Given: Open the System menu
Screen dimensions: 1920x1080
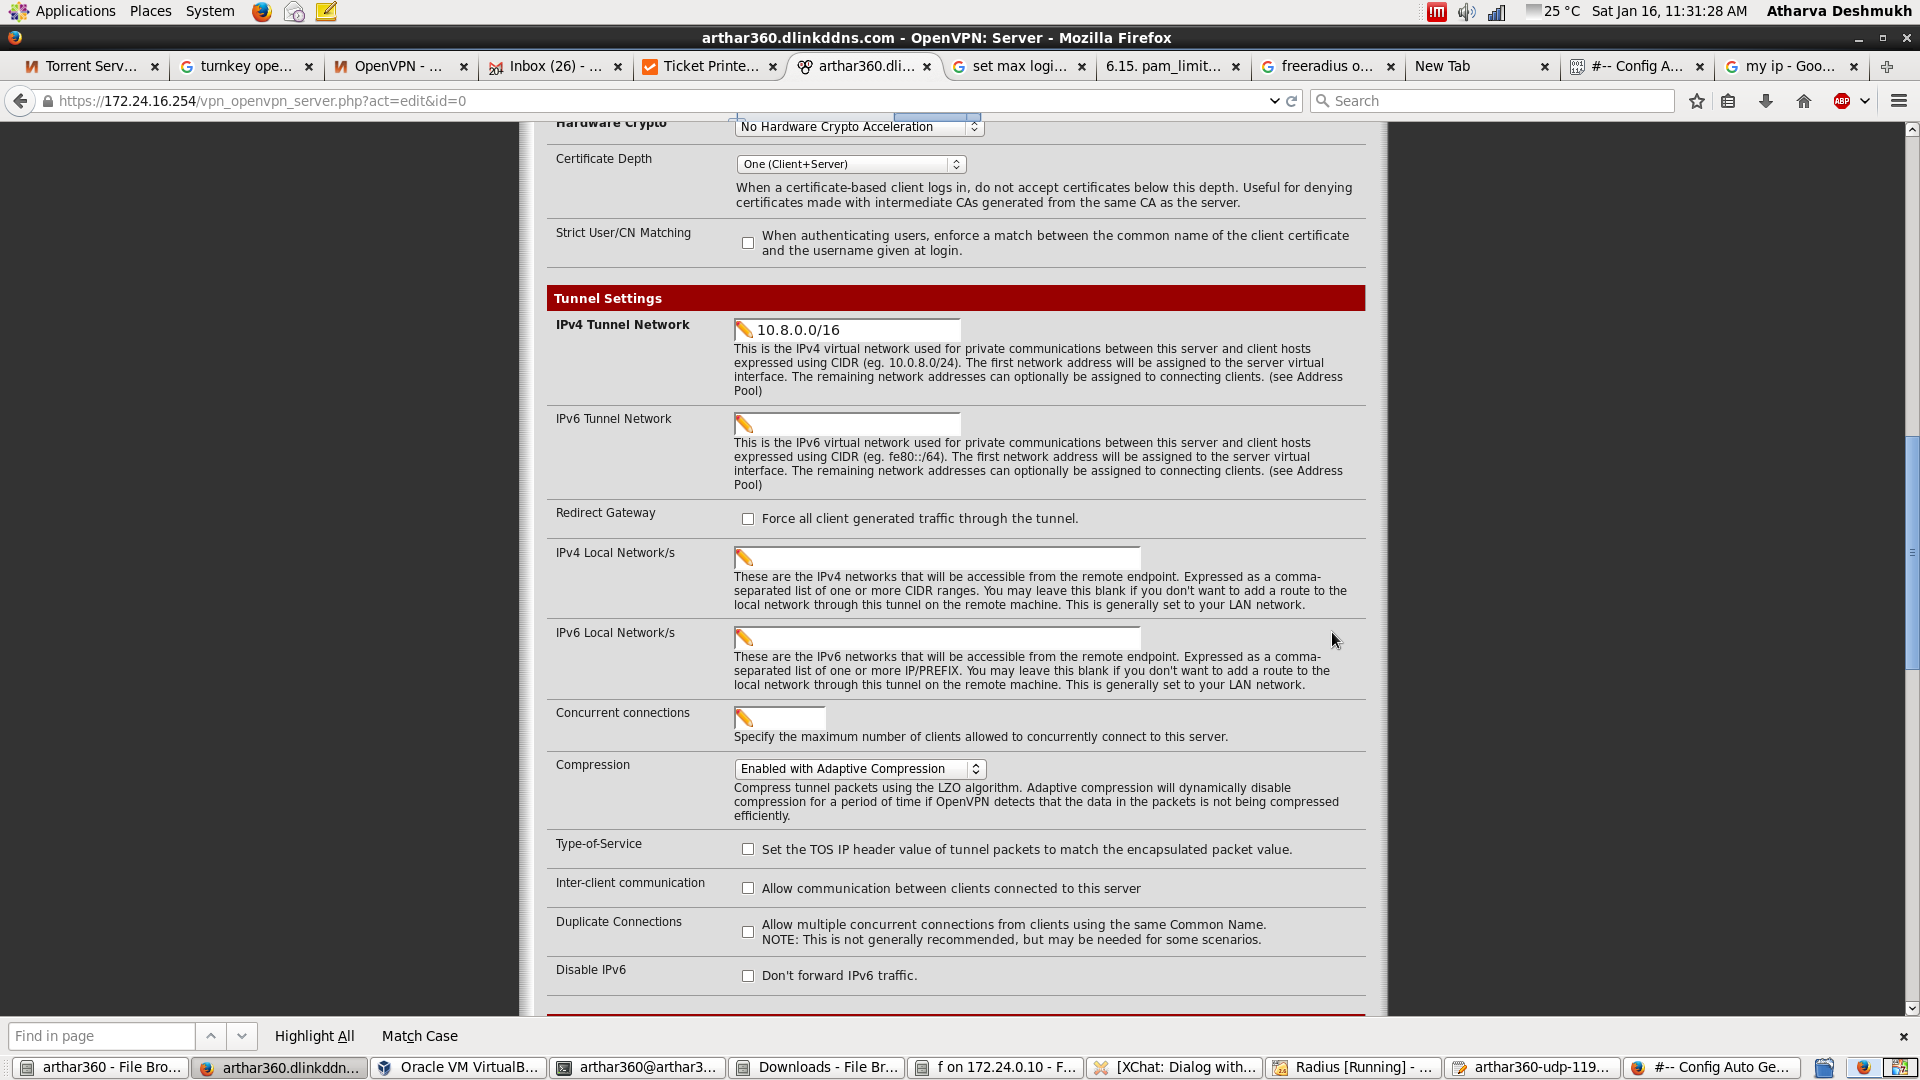Looking at the screenshot, I should [210, 11].
